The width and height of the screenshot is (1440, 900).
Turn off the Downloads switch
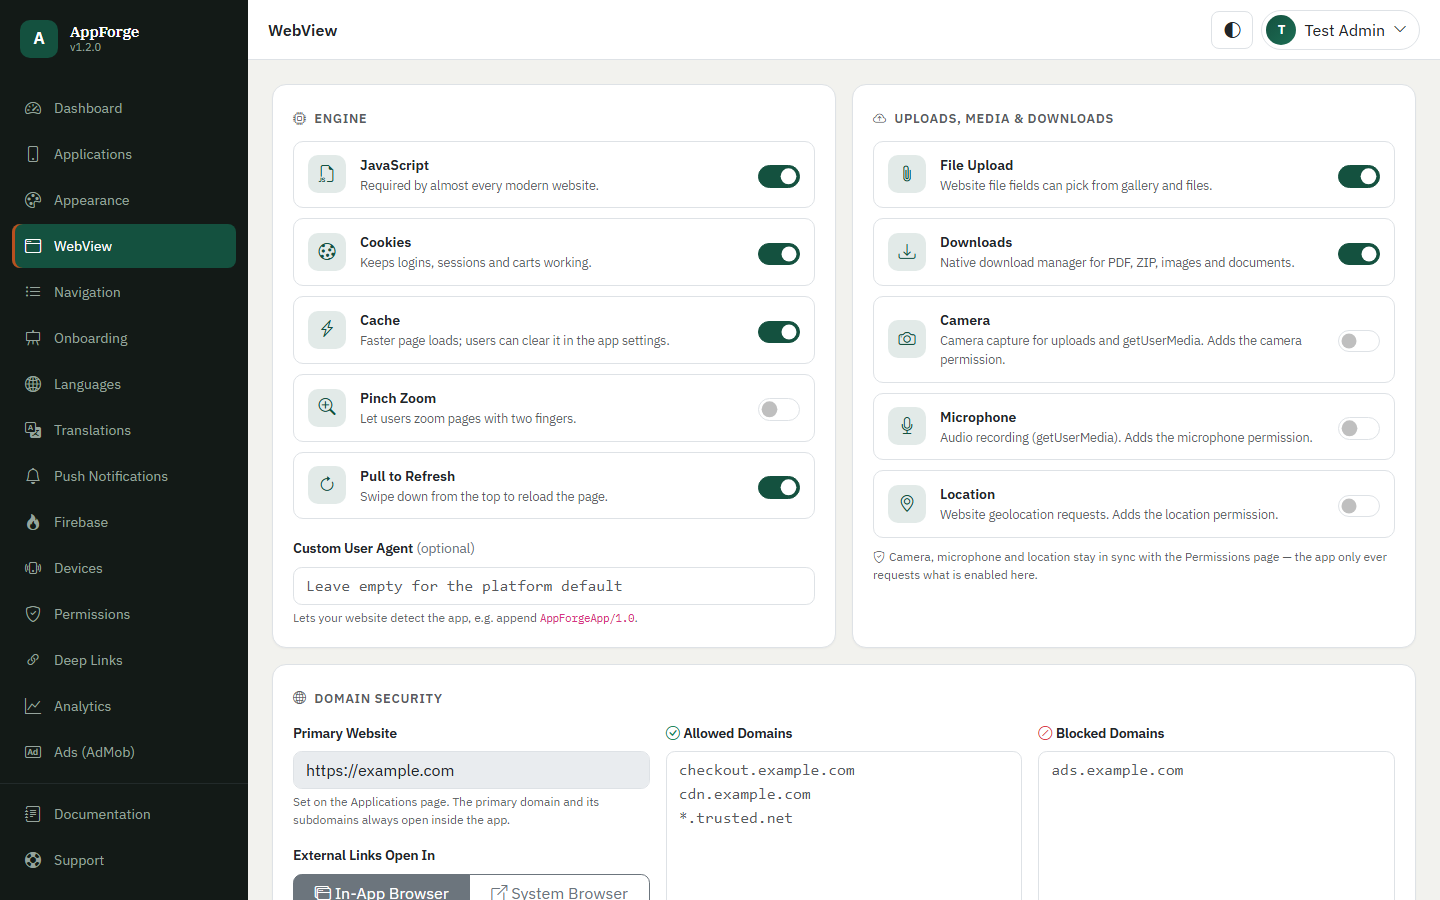[1359, 254]
